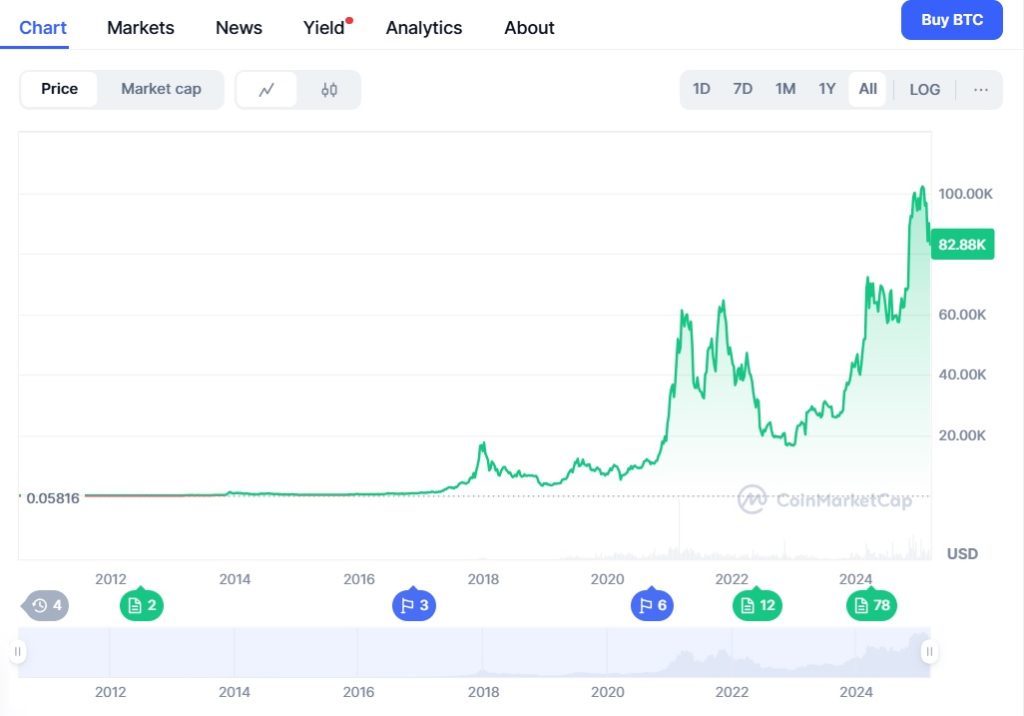Click the blue flag marker labeled 6
The image size is (1024, 716).
coord(652,605)
